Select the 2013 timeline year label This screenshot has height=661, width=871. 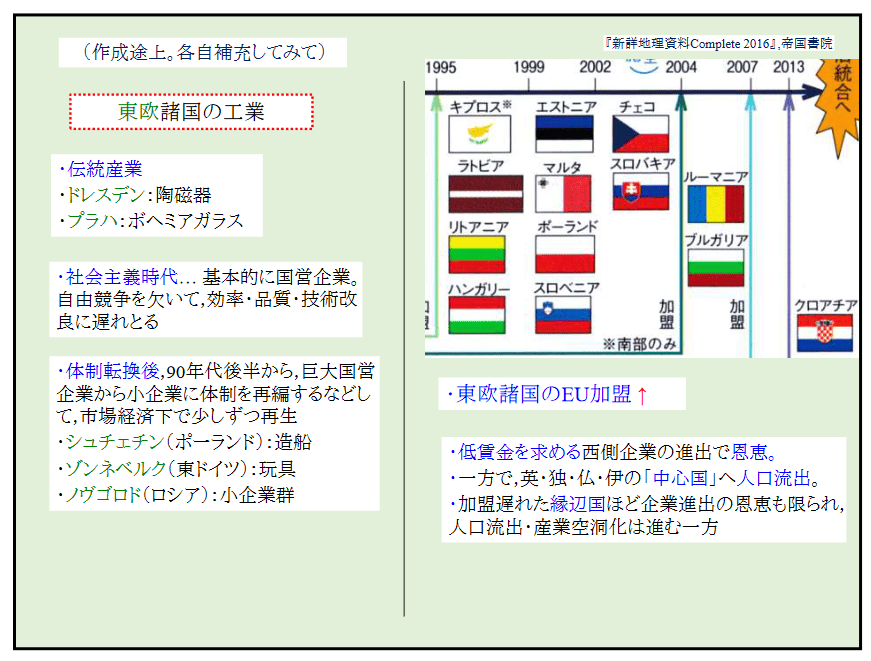pos(788,67)
